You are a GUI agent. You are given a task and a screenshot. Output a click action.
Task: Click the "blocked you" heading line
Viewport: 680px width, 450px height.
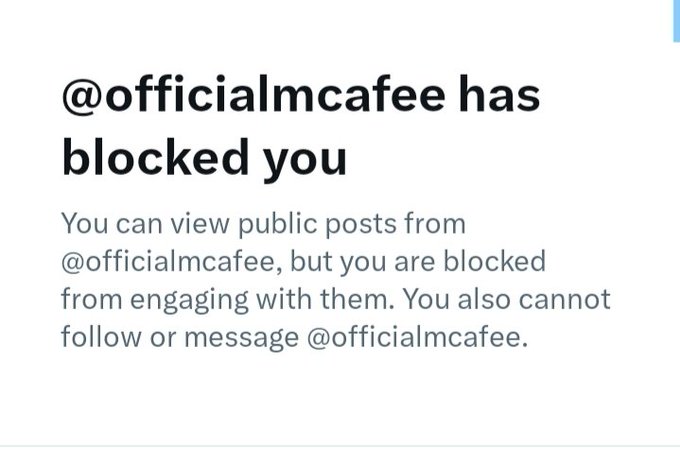pos(204,157)
